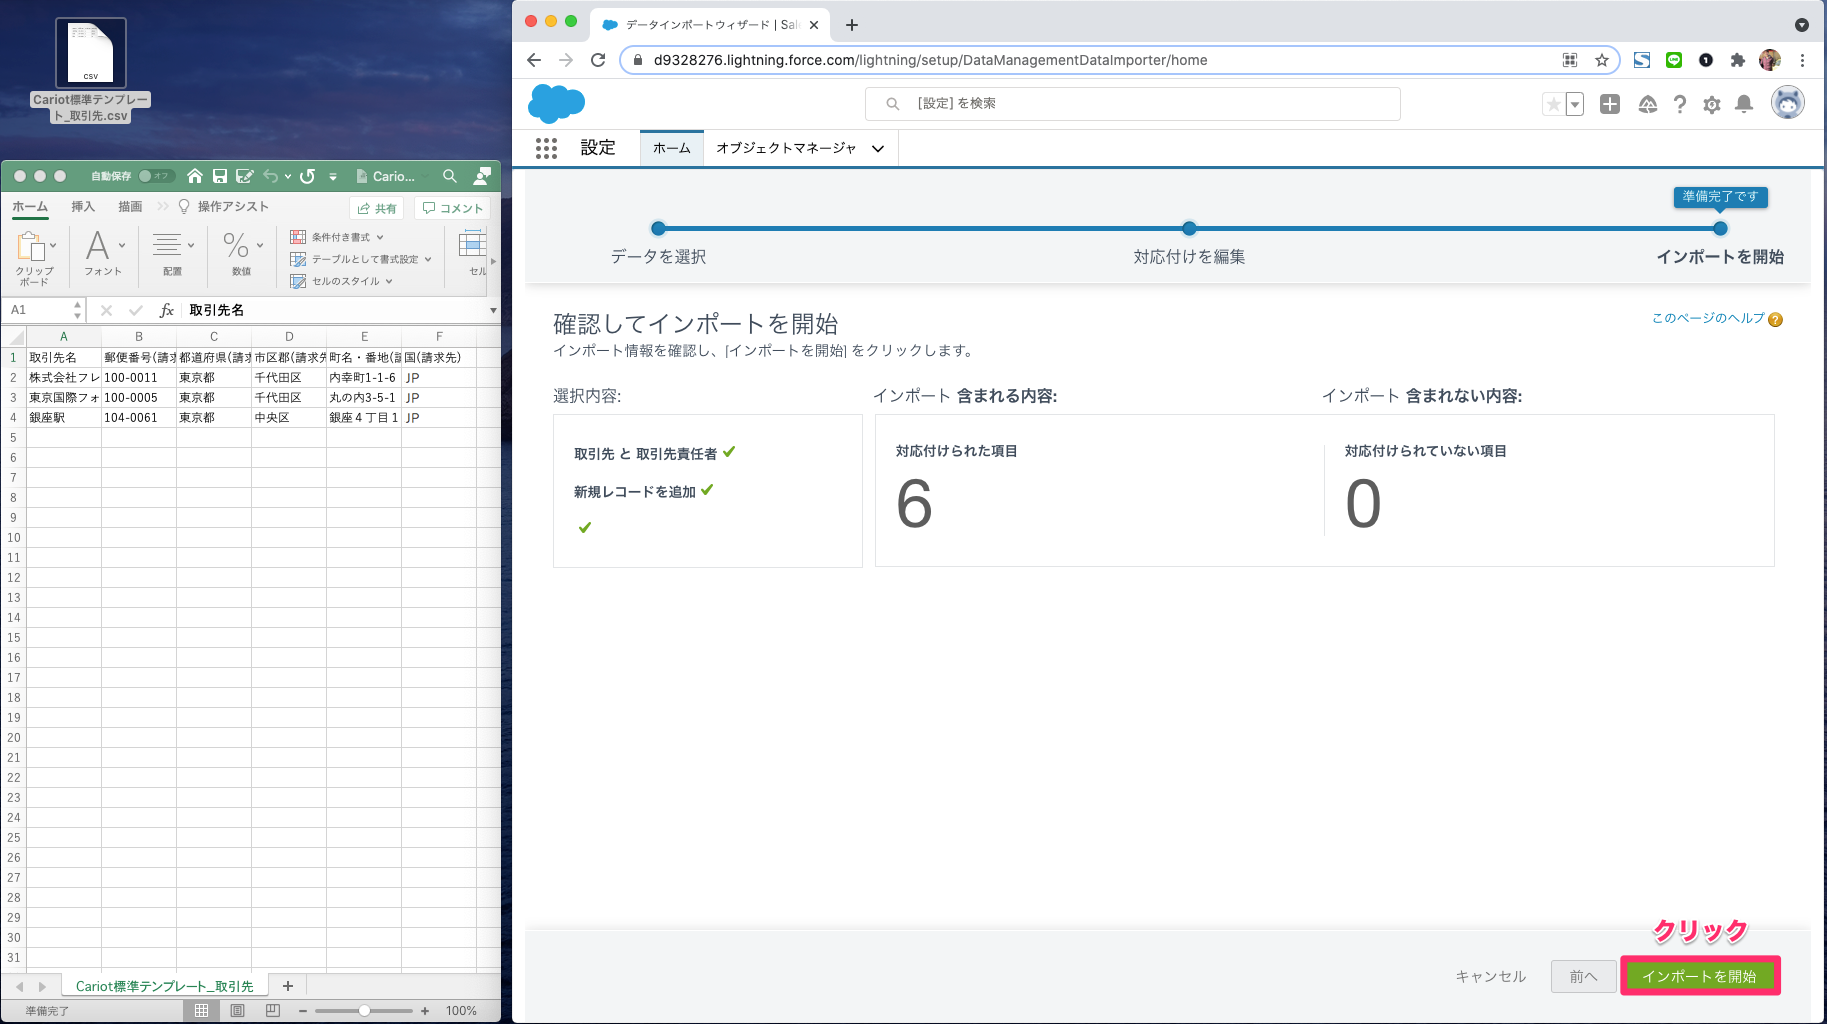Viewport: 1827px width, 1024px height.
Task: Open the Salesforce favorites list dropdown
Action: tap(1575, 104)
